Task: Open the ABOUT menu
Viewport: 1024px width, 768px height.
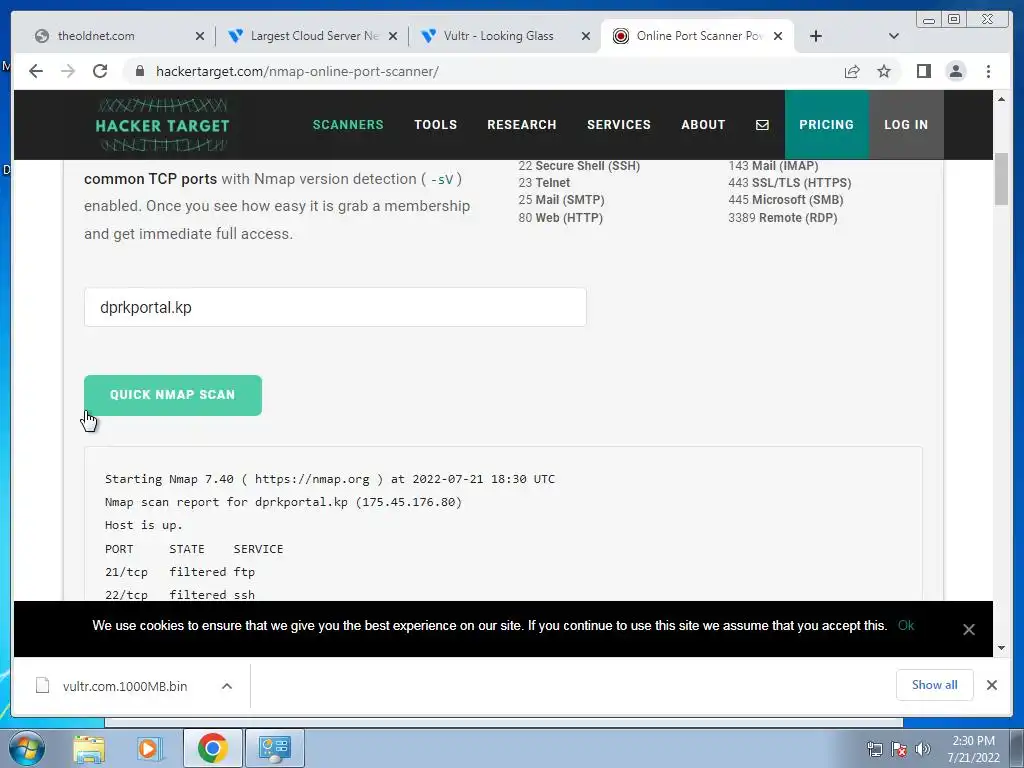Action: pyautogui.click(x=703, y=125)
